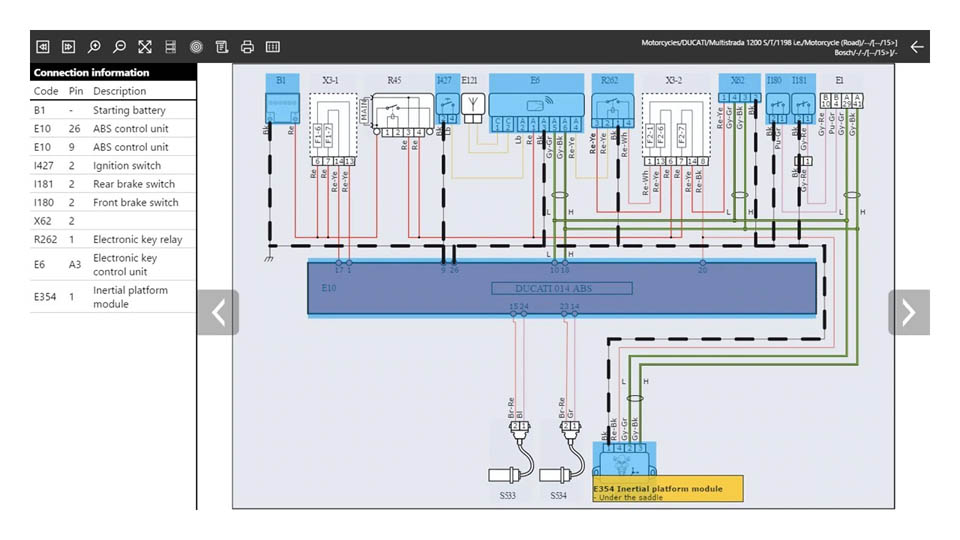The width and height of the screenshot is (960, 540).
Task: Click the Connection information panel header
Action: [113, 72]
